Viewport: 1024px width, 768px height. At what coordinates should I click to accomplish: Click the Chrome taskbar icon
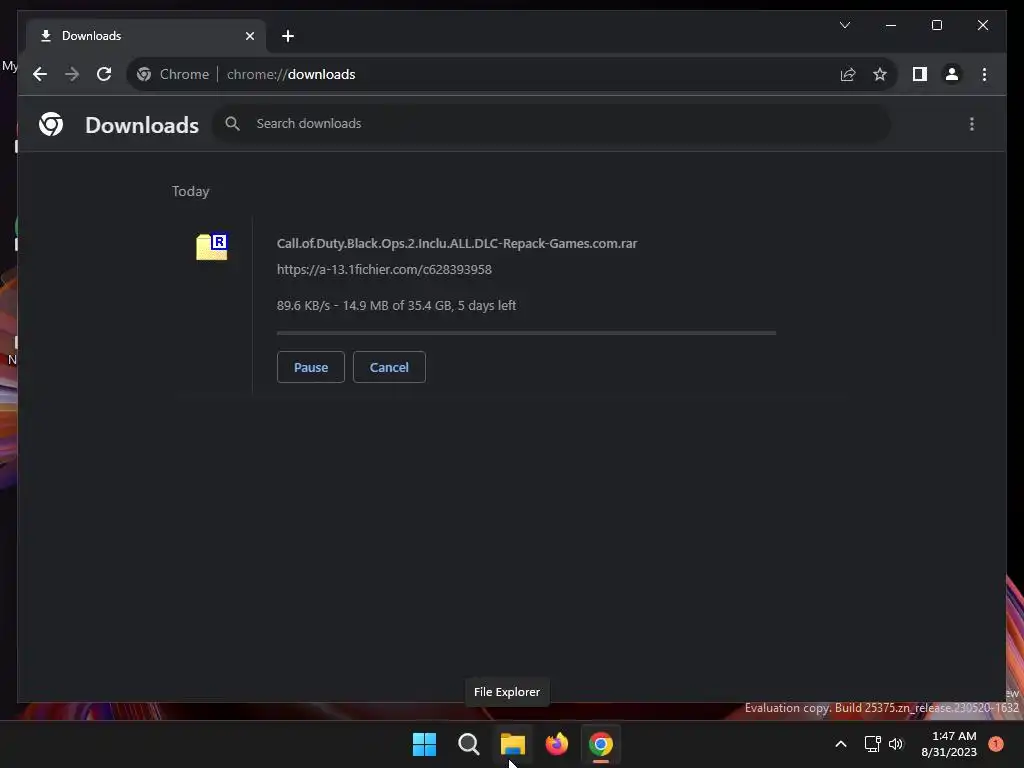click(x=601, y=744)
